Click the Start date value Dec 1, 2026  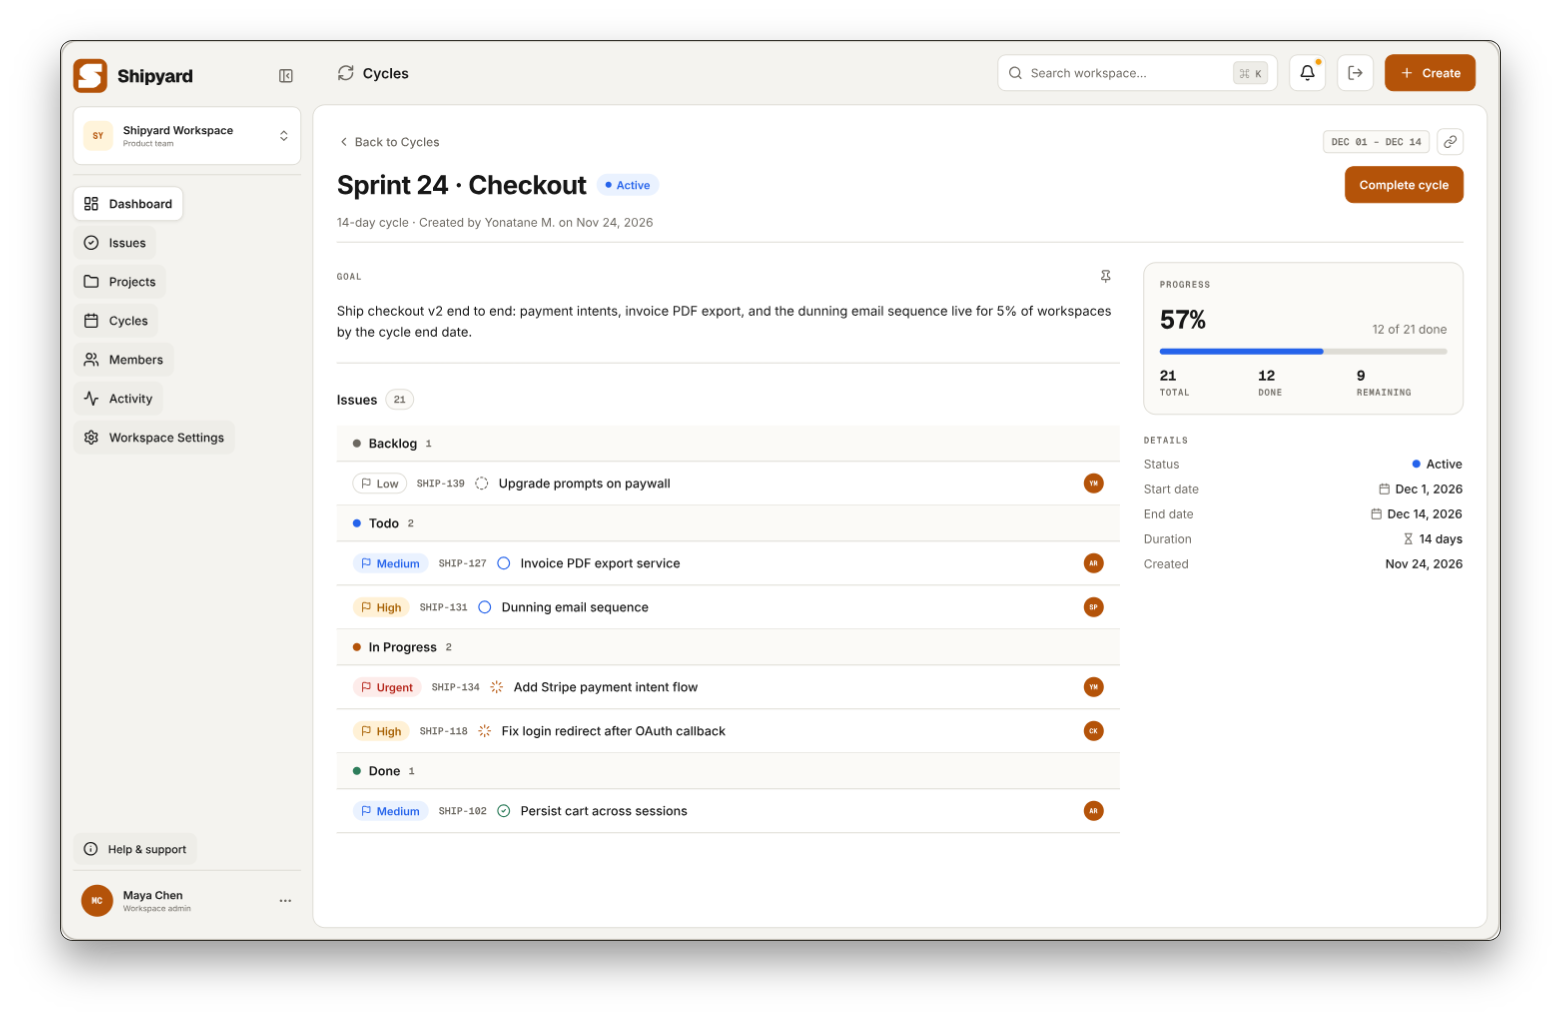[x=1428, y=490]
